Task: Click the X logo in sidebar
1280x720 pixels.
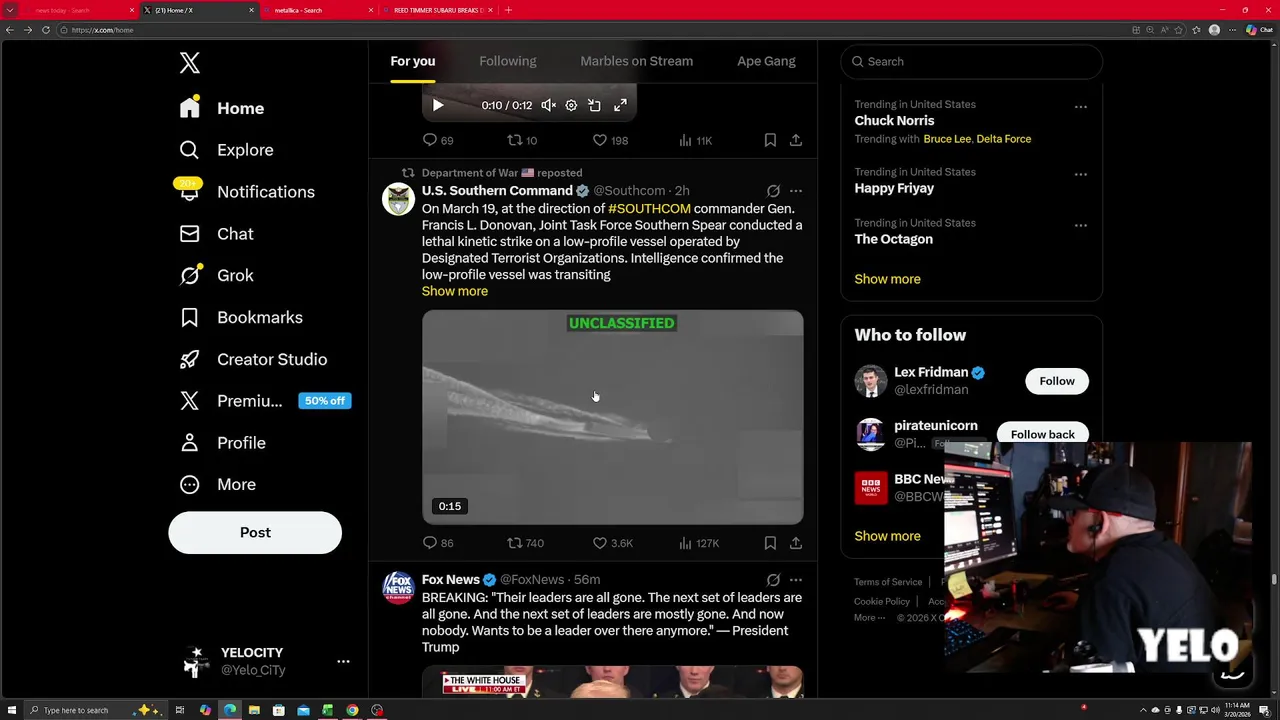Action: pyautogui.click(x=190, y=63)
